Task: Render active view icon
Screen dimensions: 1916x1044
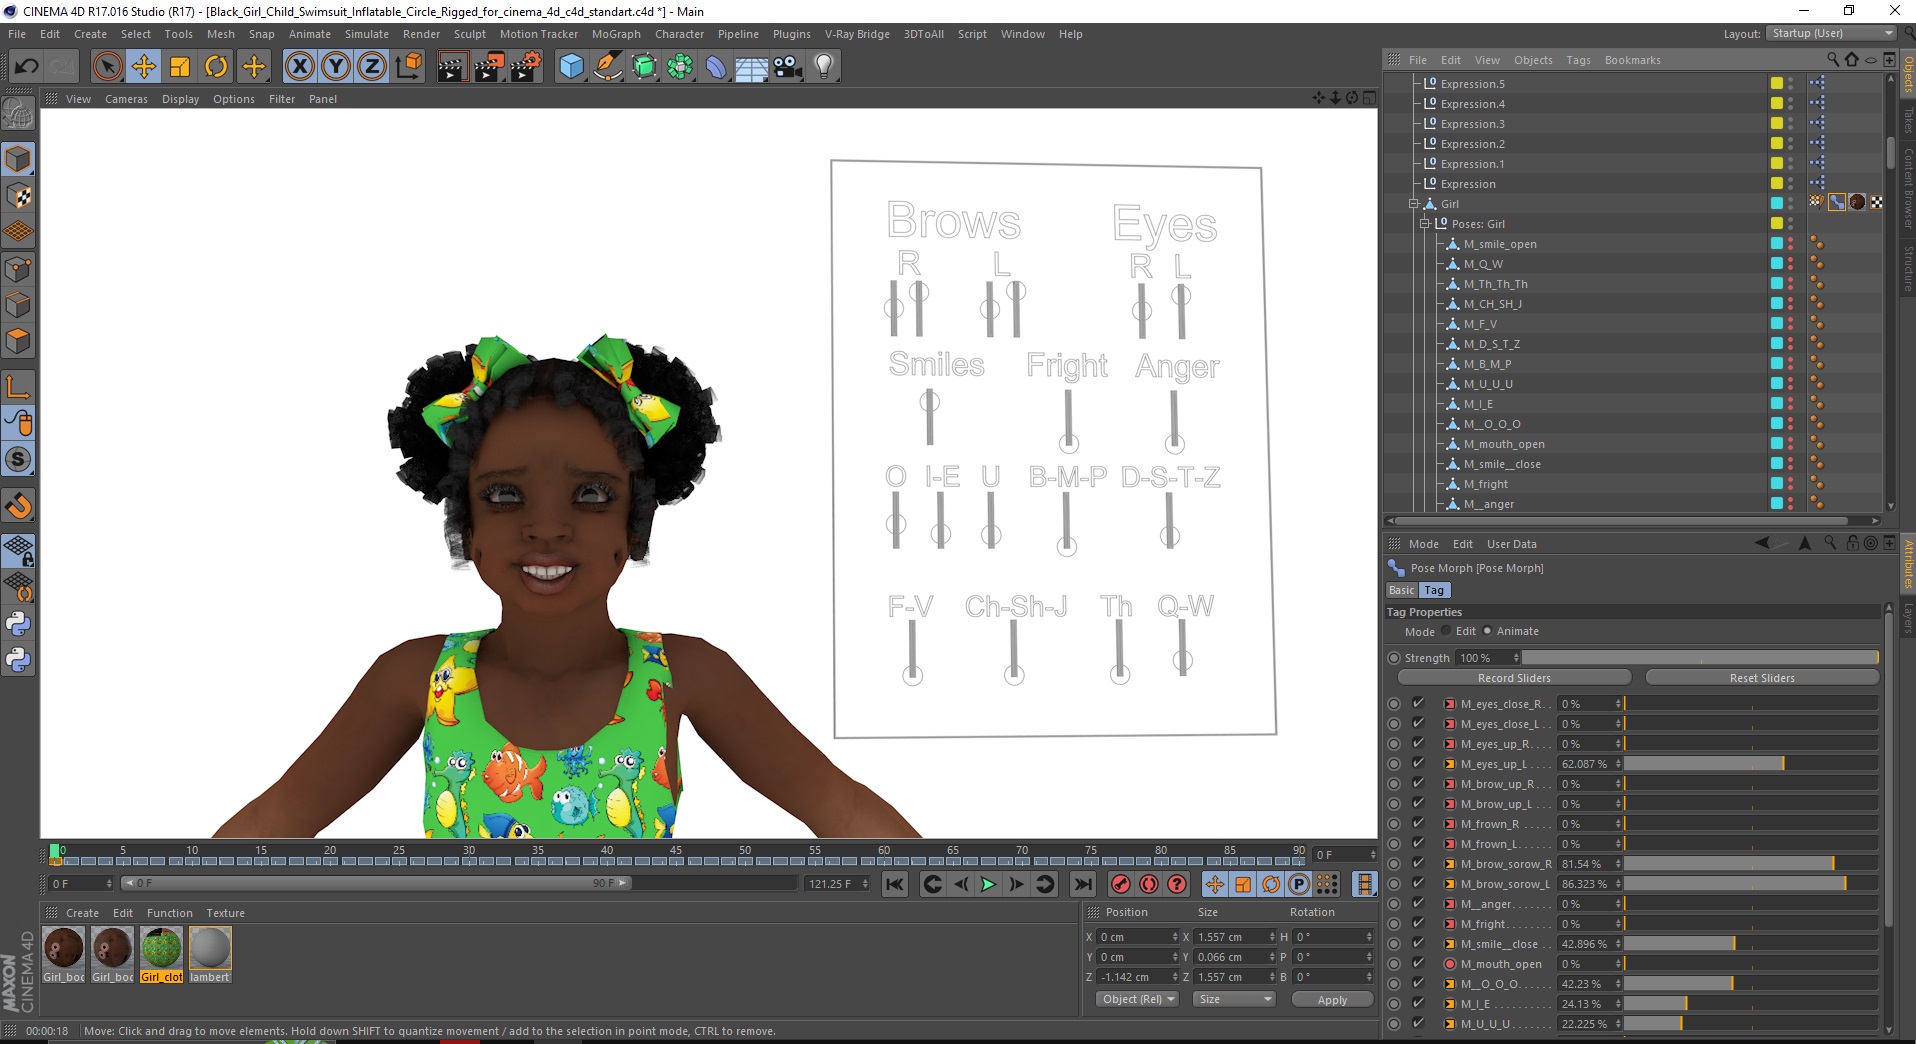Action: click(452, 67)
